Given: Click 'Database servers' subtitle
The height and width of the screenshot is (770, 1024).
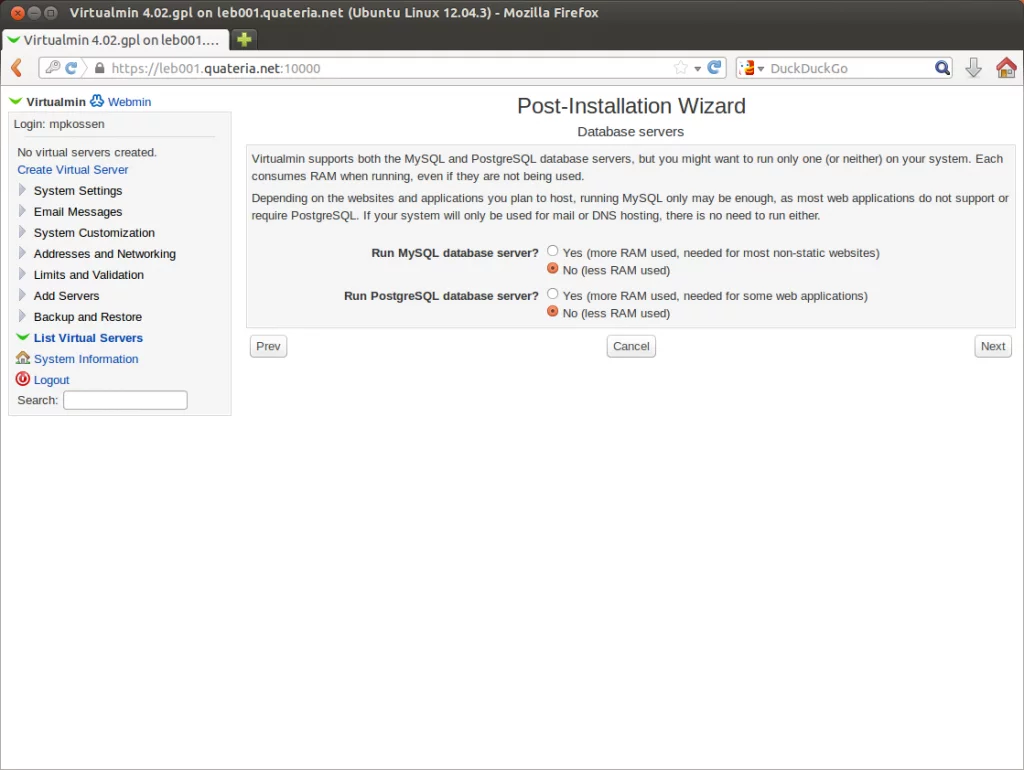Looking at the screenshot, I should 630,131.
